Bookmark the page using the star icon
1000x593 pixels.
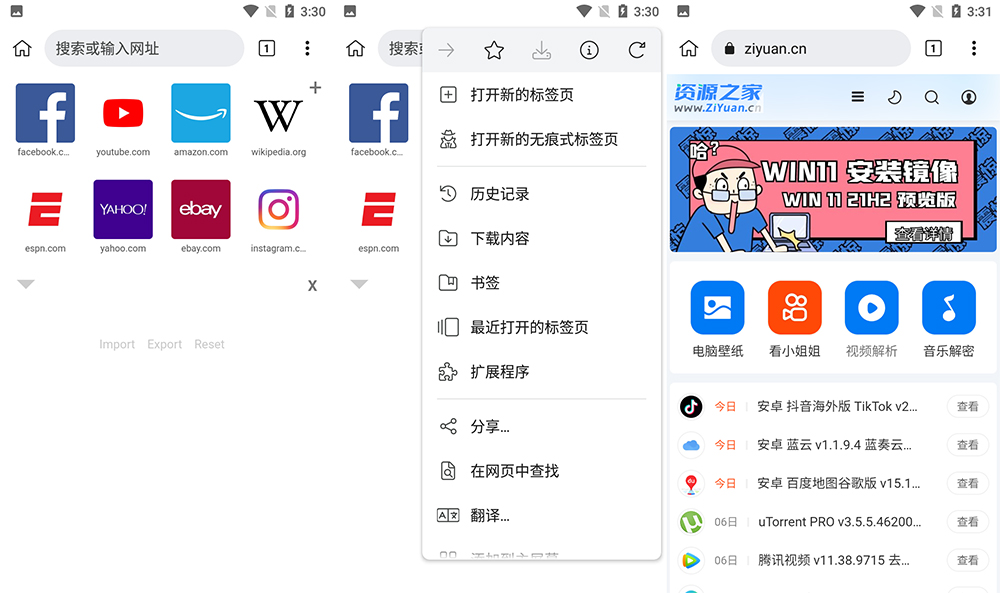[493, 49]
